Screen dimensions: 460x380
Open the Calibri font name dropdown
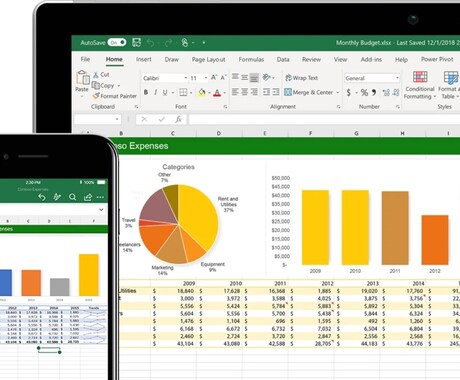[186, 78]
